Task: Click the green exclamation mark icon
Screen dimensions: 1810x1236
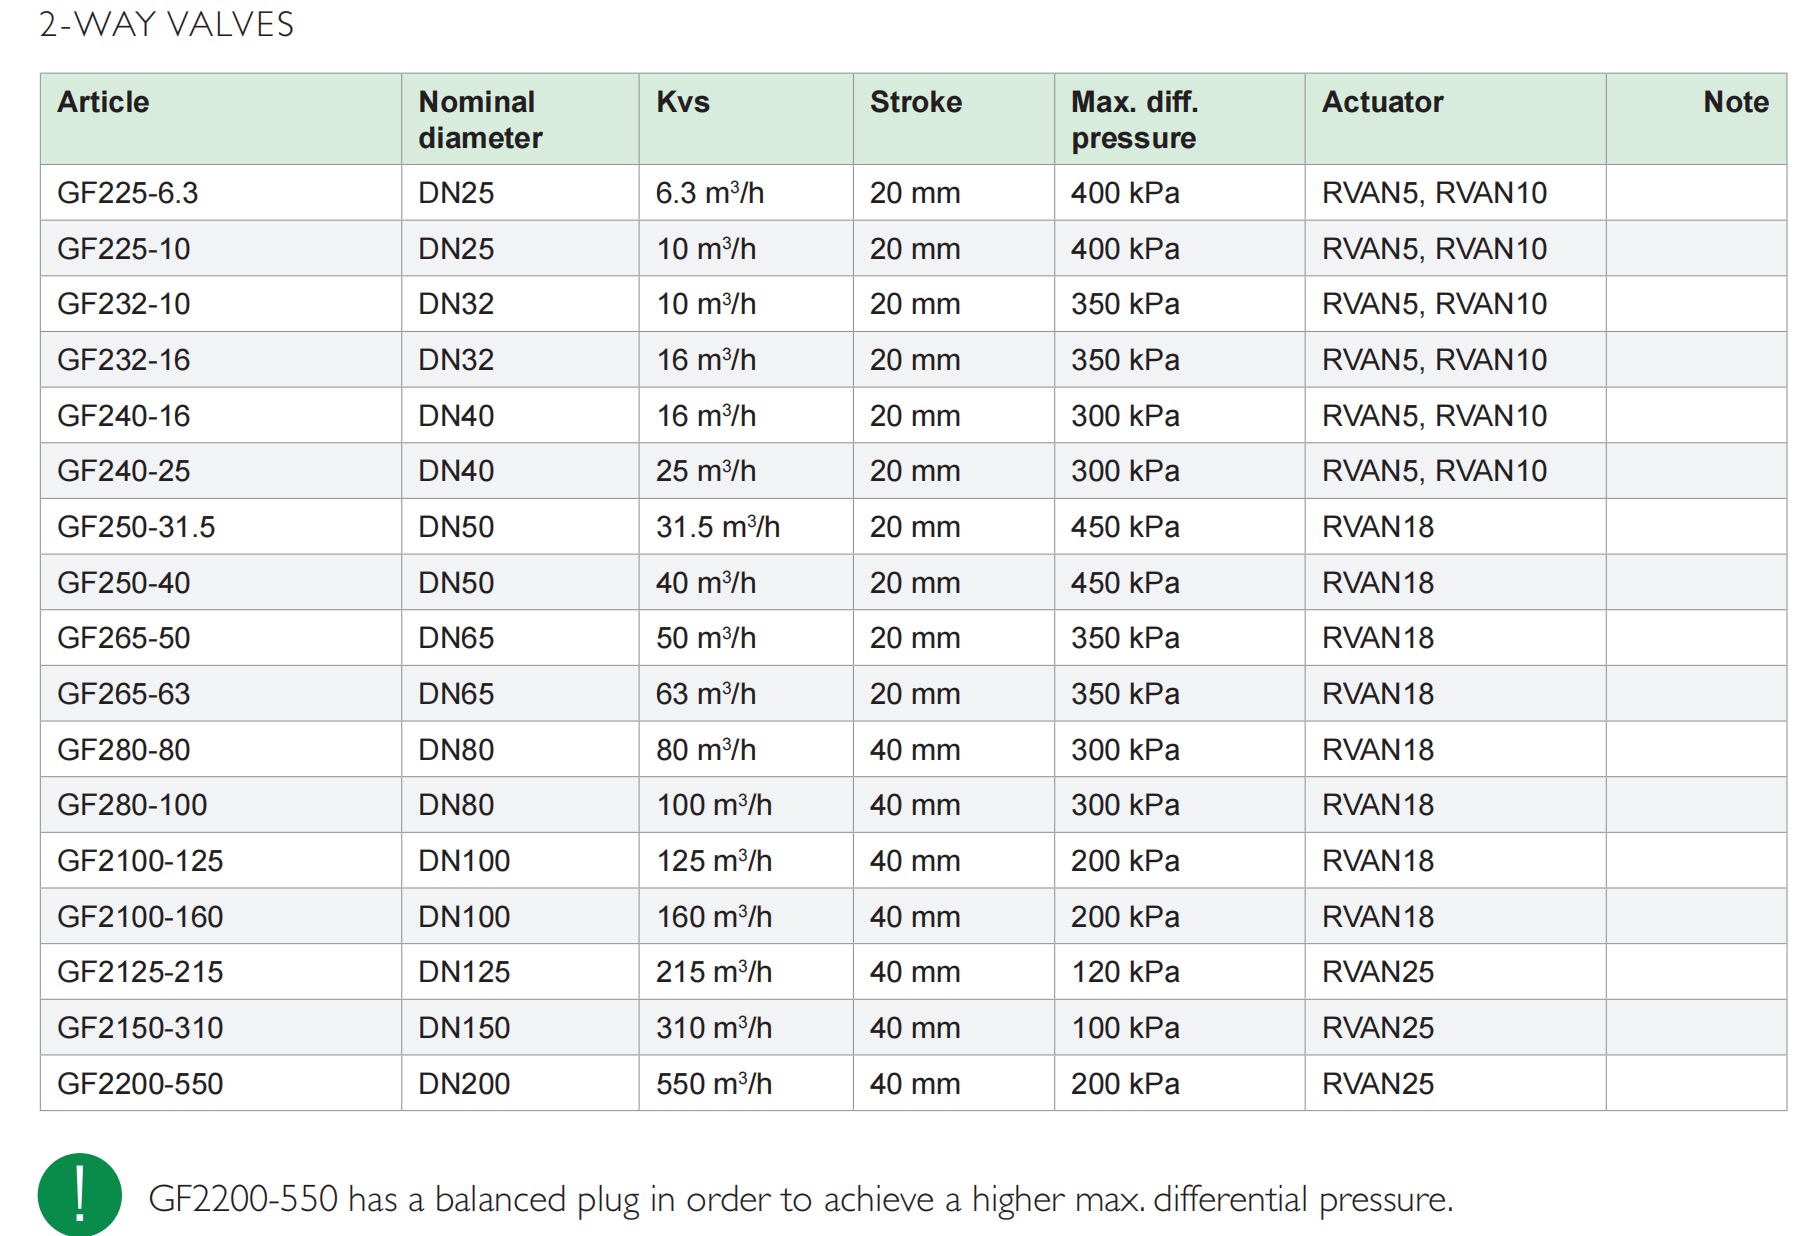Action: pos(80,1194)
